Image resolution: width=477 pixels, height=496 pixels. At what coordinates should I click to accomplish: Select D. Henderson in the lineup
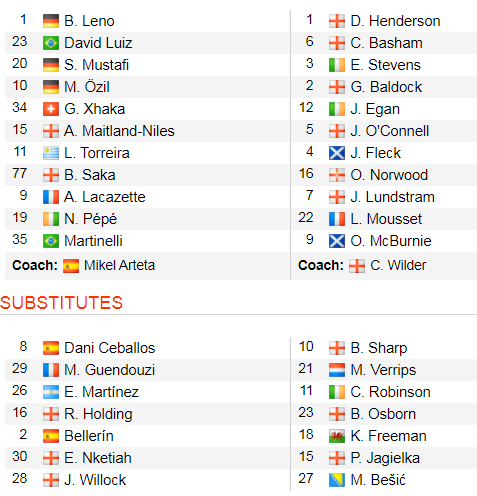[x=395, y=21]
